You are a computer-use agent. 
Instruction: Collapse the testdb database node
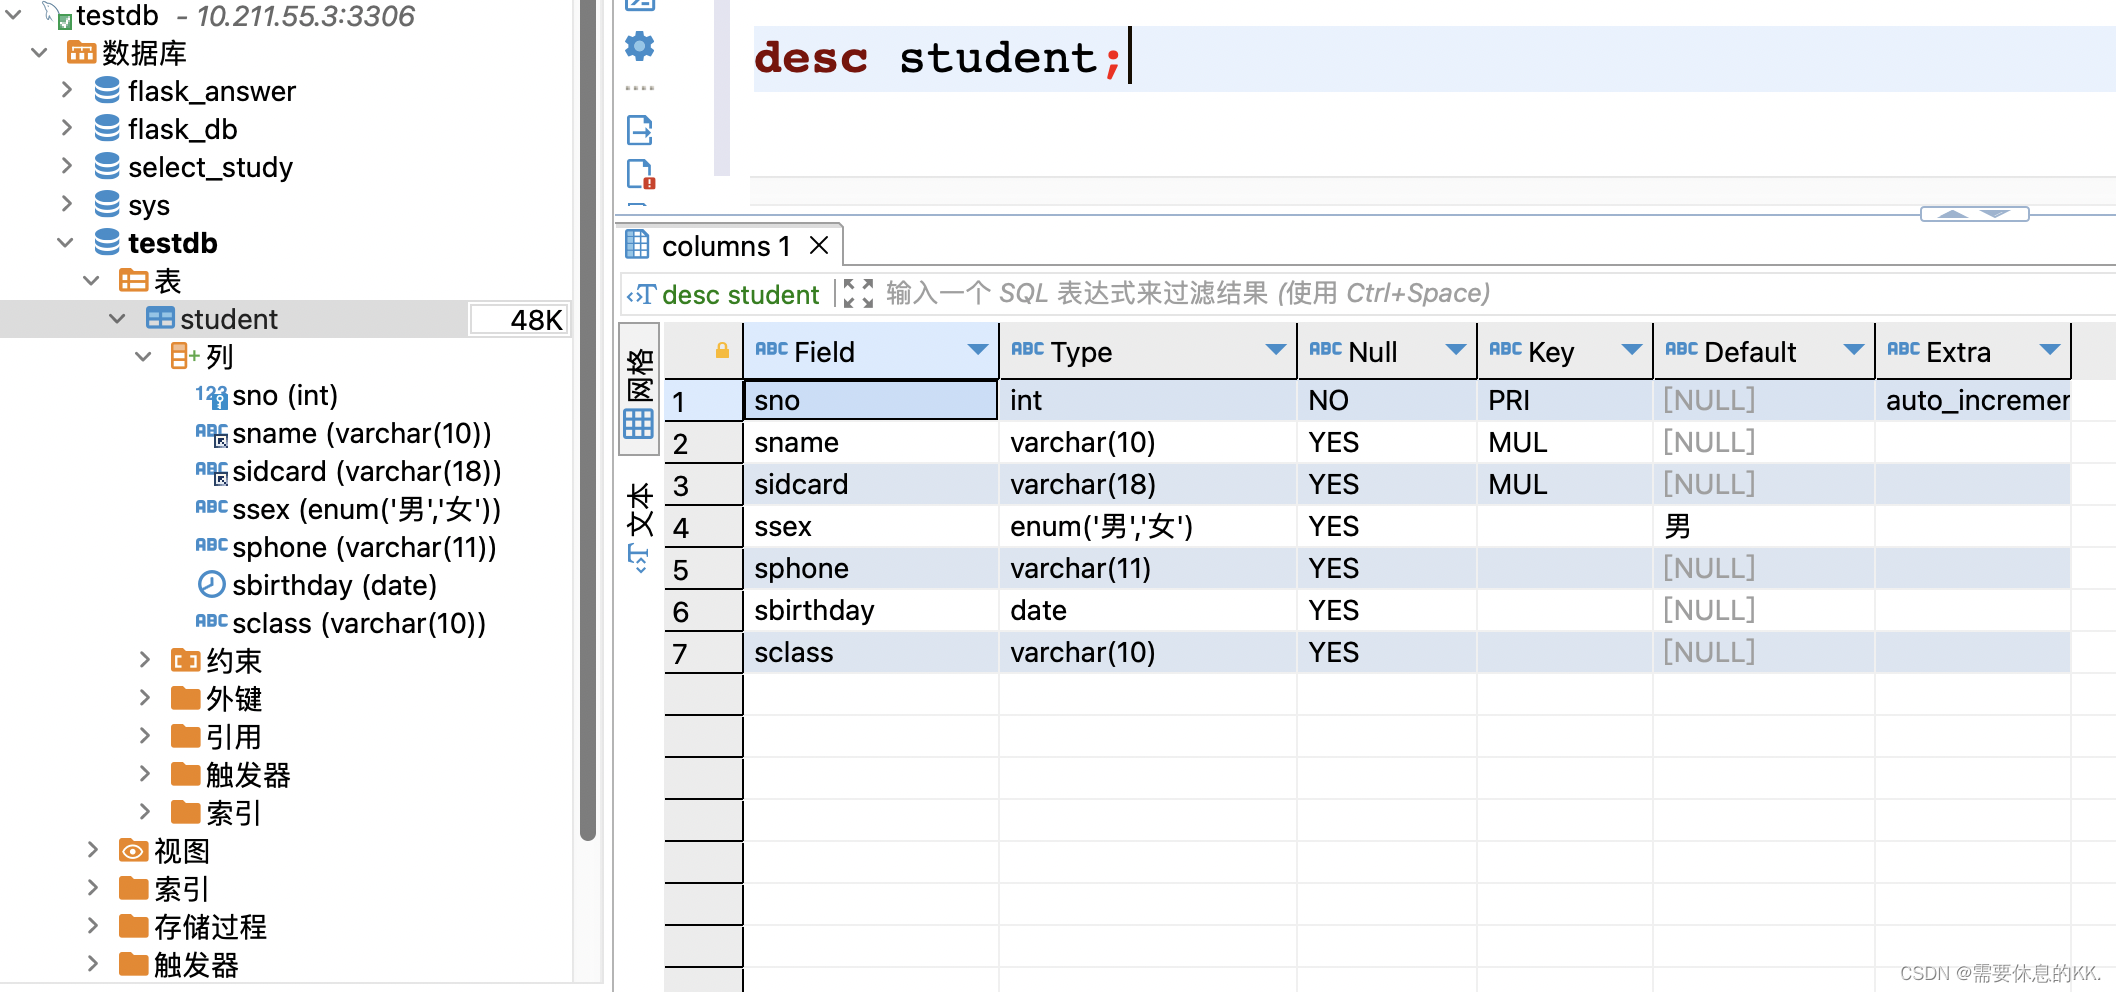point(66,242)
